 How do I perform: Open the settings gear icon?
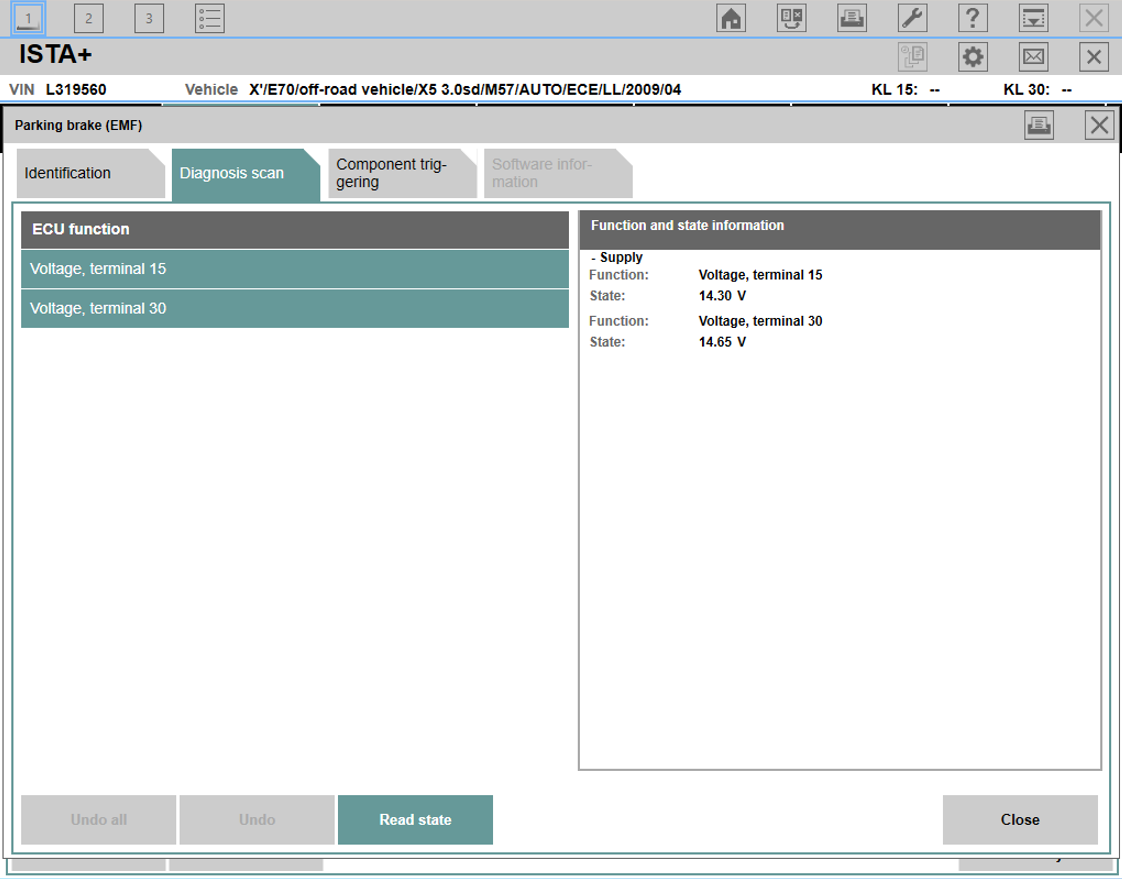pyautogui.click(x=972, y=57)
